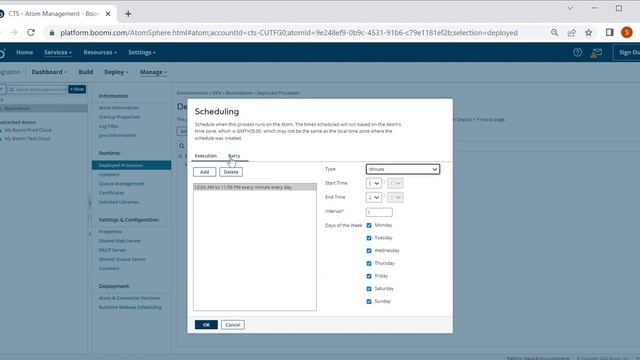Viewport: 640px width, 360px height.
Task: Confirm scheduling with OK button
Action: 206,325
